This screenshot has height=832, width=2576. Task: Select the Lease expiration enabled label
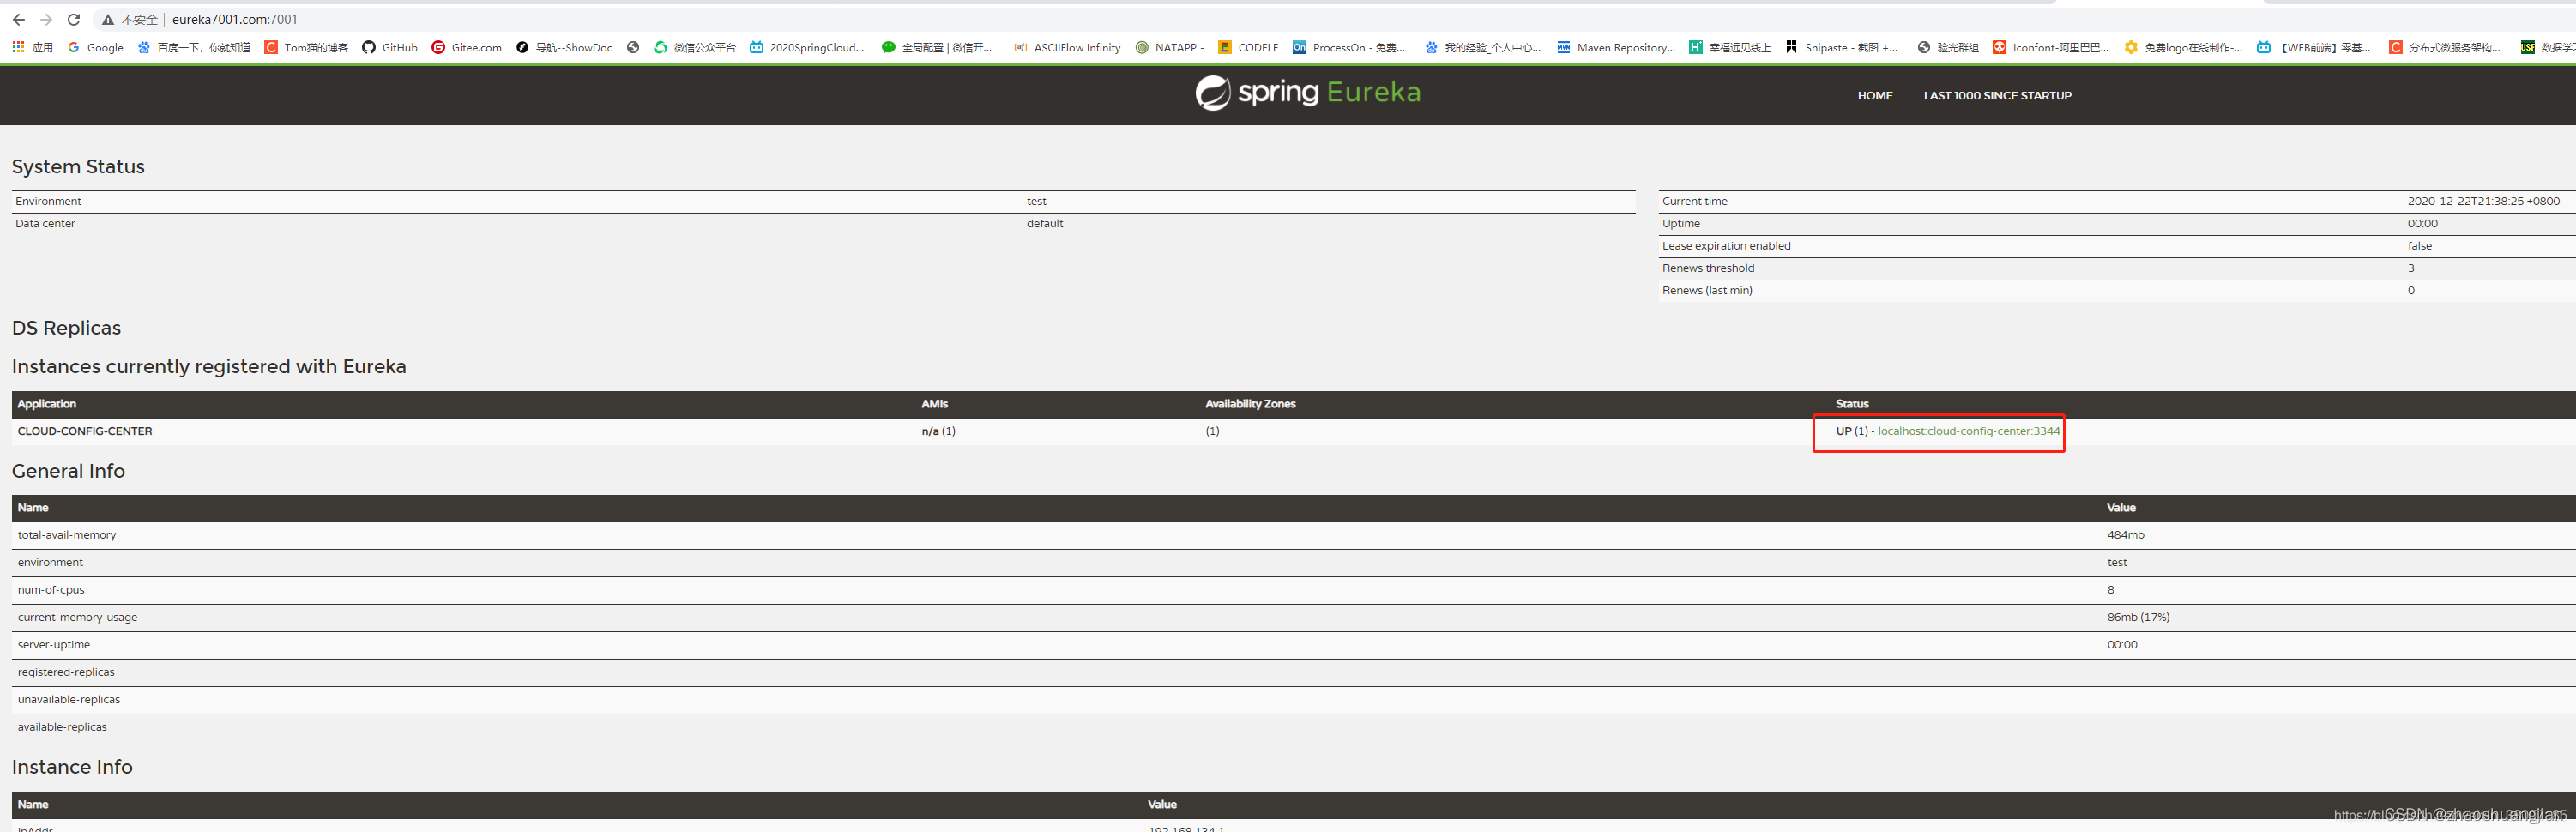(1726, 246)
